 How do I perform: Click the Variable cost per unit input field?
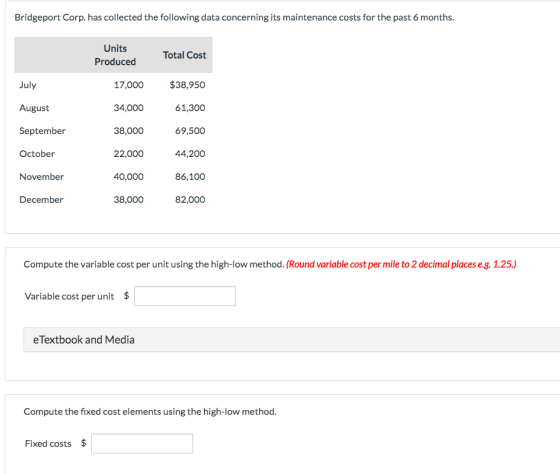tap(185, 296)
